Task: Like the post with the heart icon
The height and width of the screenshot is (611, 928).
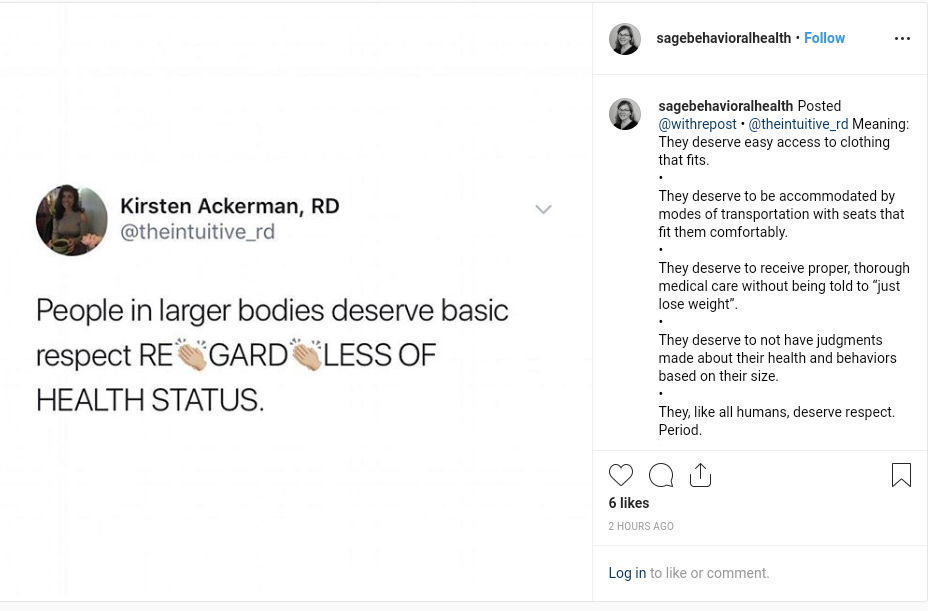Action: (x=621, y=475)
